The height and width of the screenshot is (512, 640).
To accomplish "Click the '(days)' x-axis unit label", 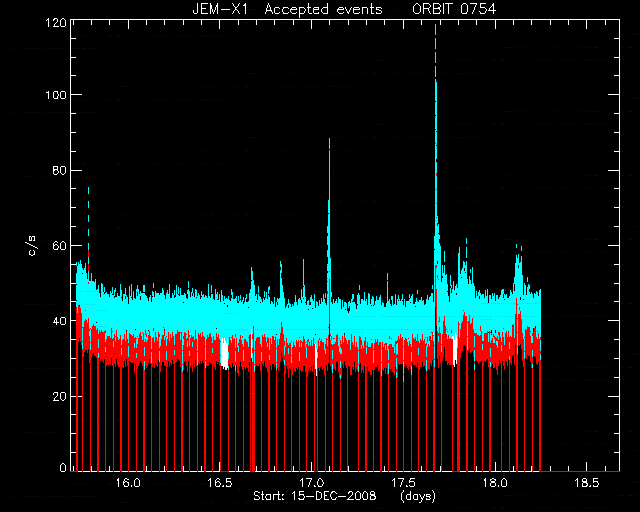I will pos(418,496).
